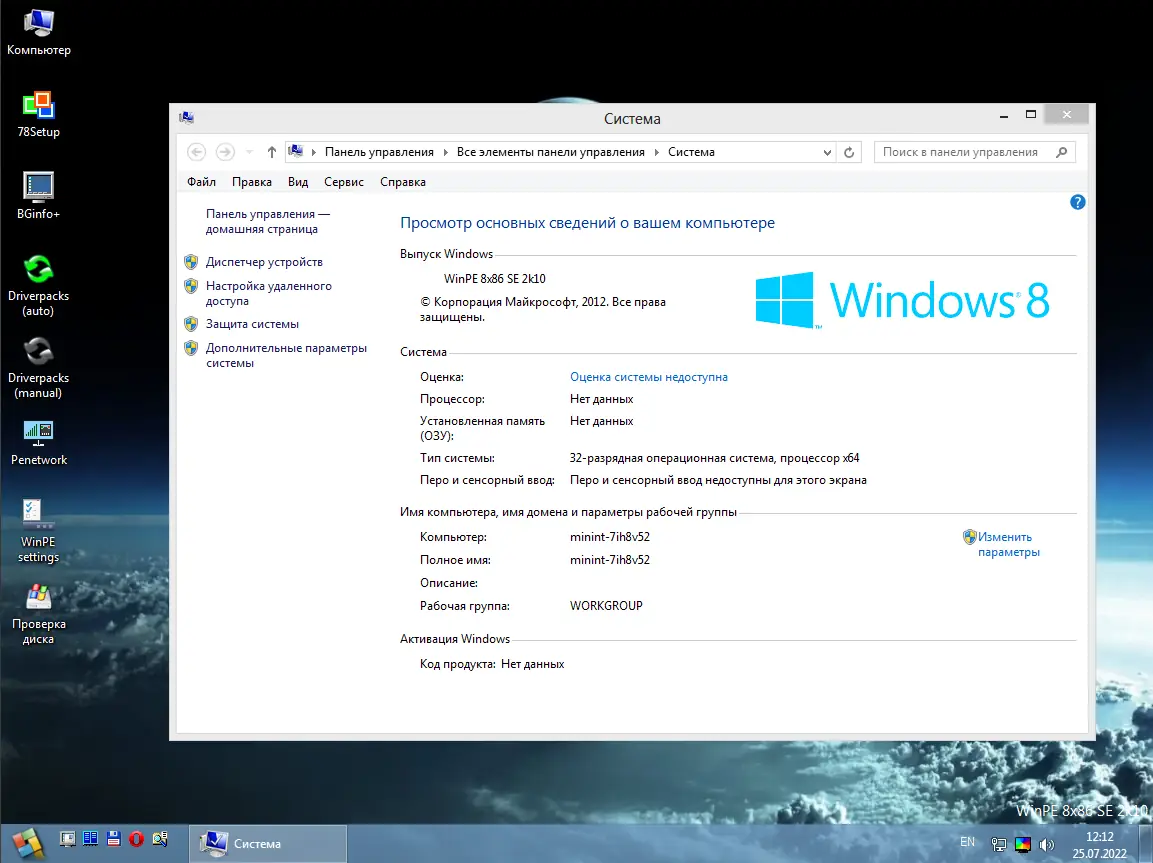Maximize the Система window
The width and height of the screenshot is (1153, 863).
click(1031, 115)
